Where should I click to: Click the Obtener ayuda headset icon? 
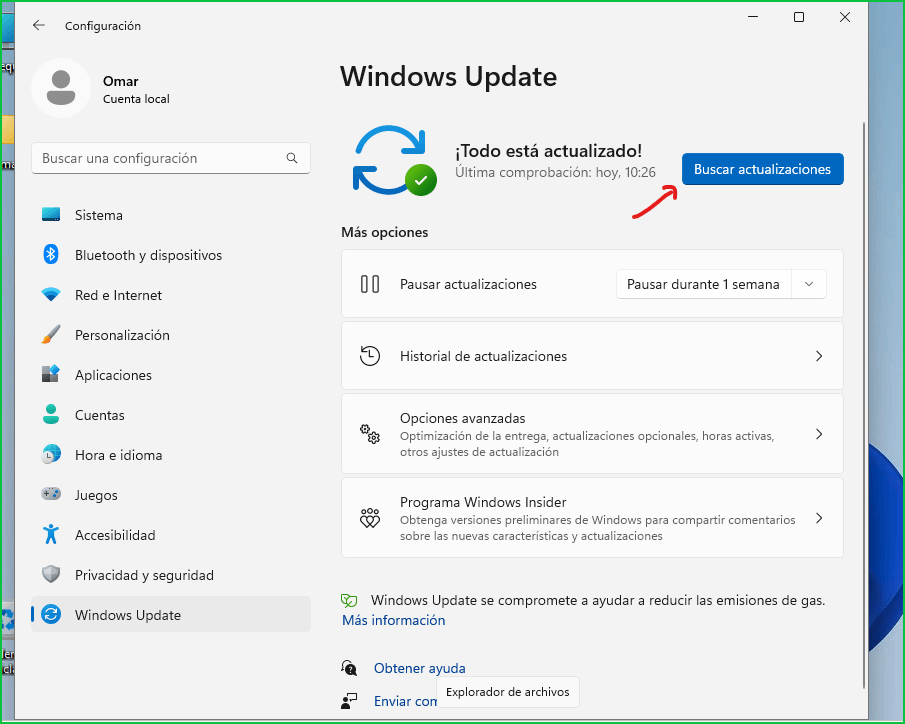[x=349, y=668]
